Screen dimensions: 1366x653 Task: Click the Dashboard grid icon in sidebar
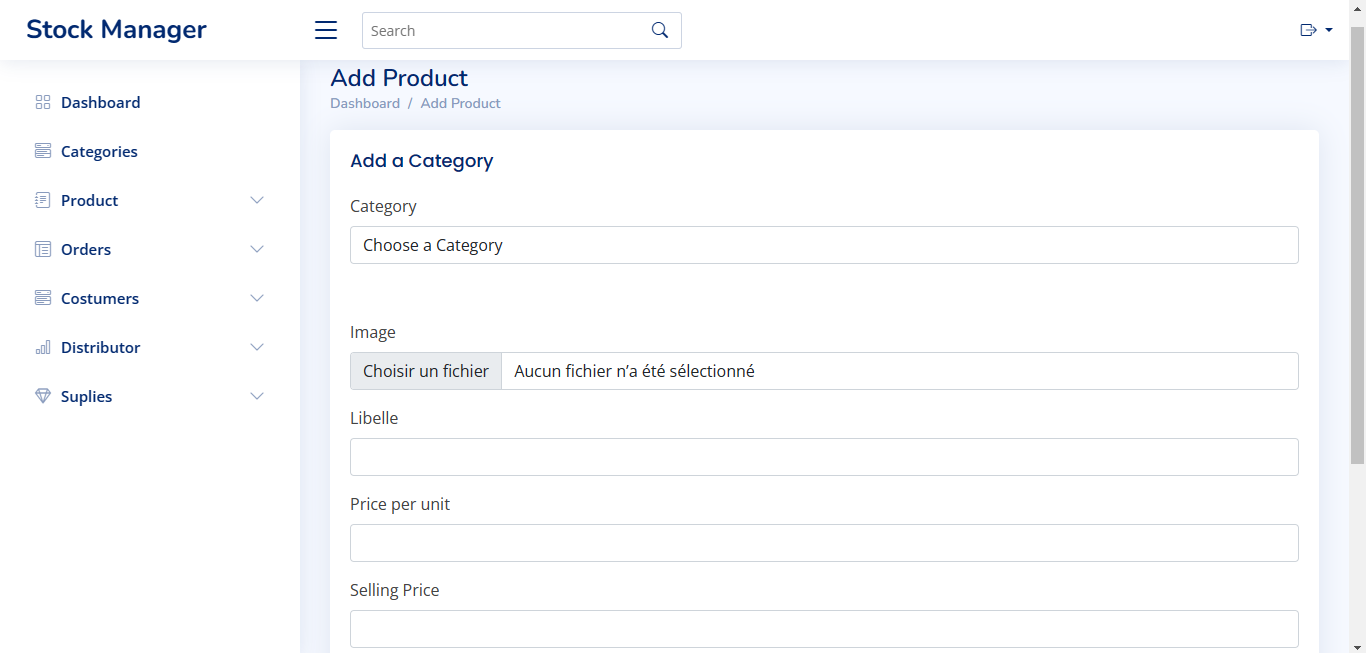coord(42,102)
